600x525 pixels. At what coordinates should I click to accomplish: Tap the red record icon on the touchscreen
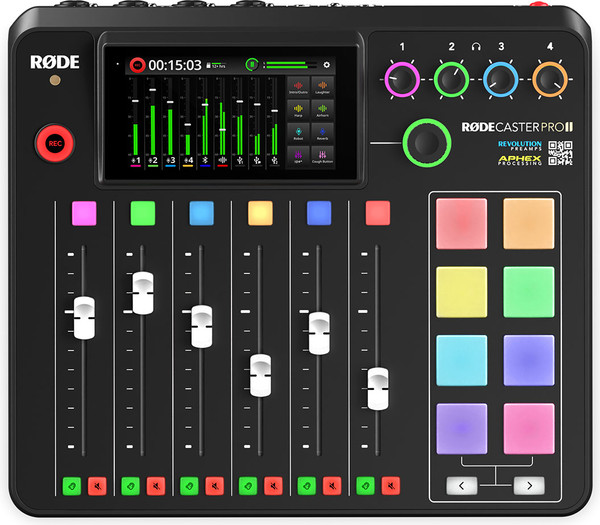tap(137, 65)
